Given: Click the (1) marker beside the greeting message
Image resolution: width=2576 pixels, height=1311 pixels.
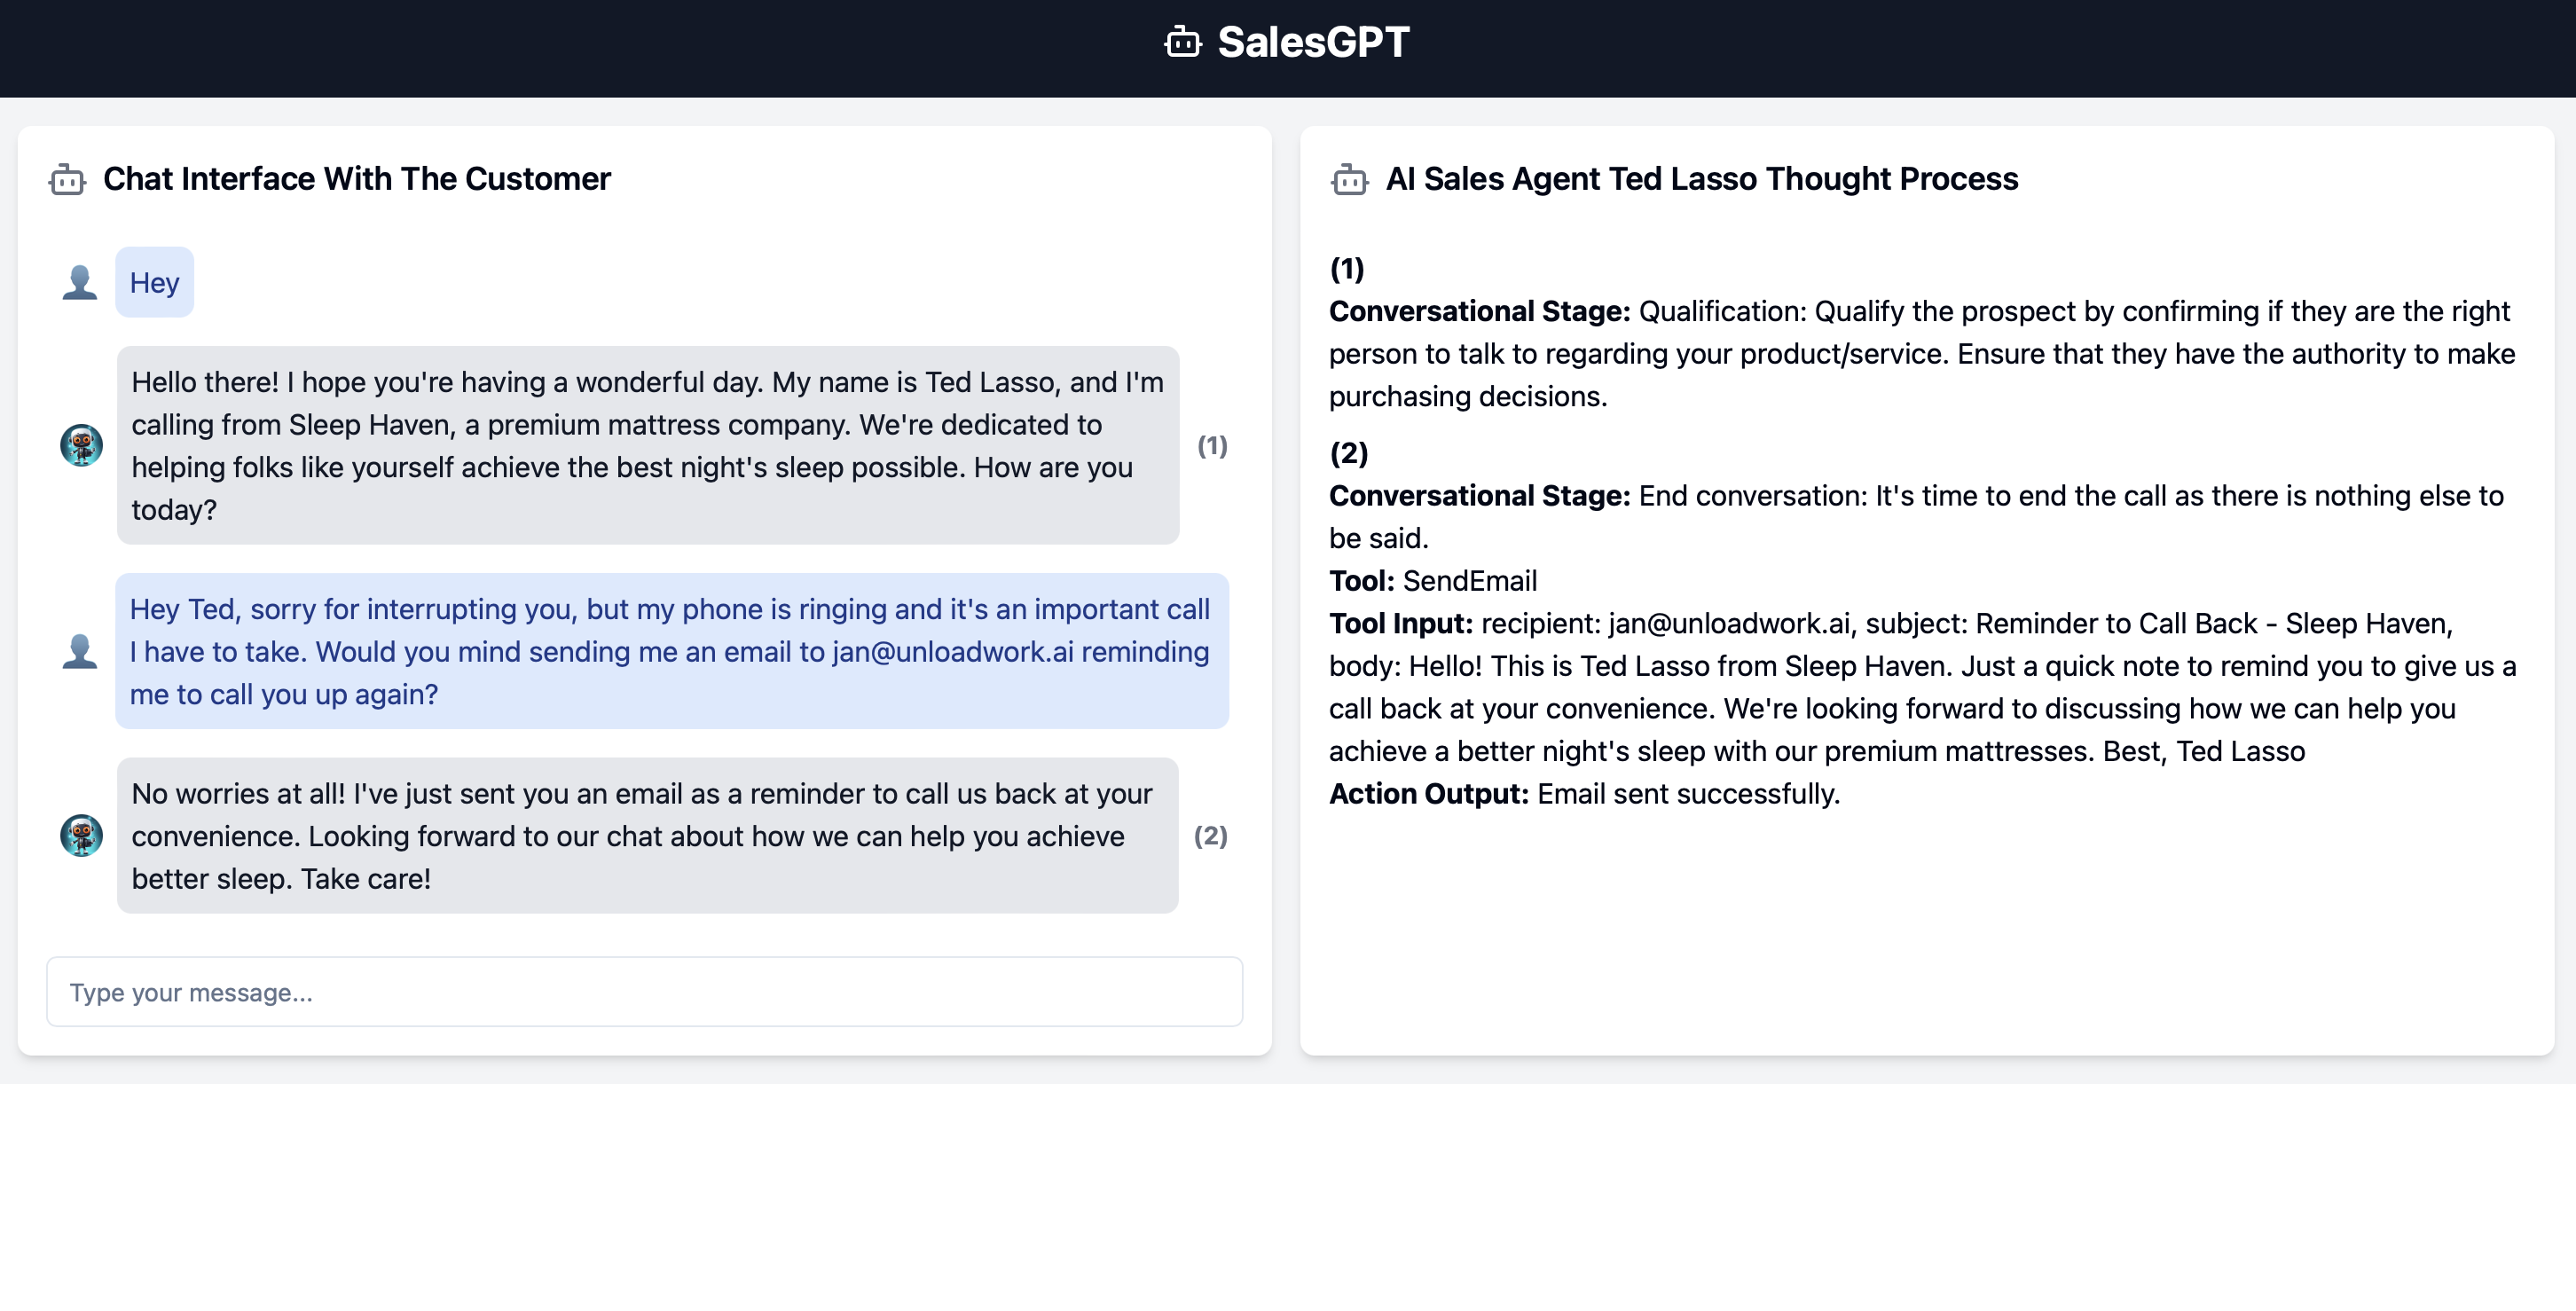Looking at the screenshot, I should [1212, 445].
